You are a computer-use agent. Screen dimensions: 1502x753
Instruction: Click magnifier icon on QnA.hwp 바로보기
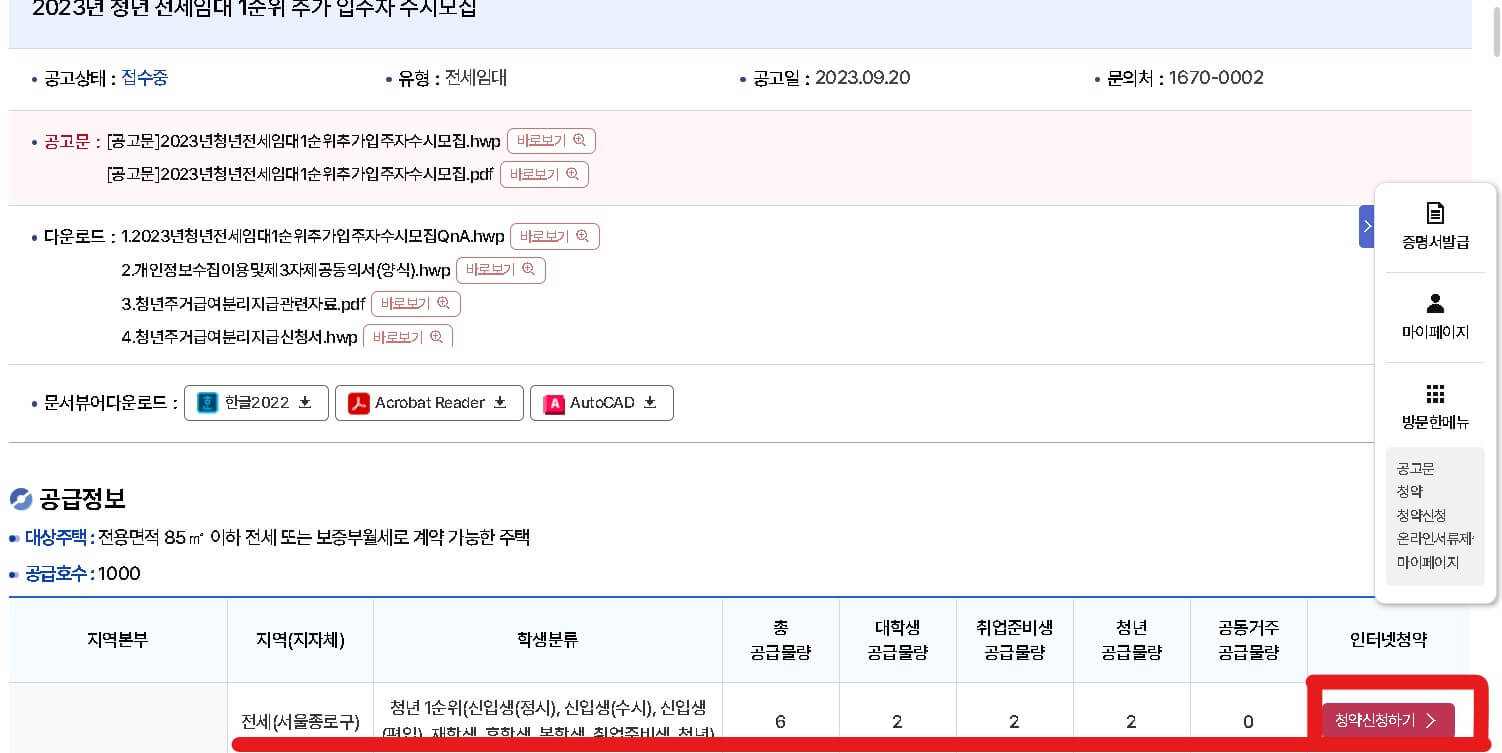[x=583, y=236]
